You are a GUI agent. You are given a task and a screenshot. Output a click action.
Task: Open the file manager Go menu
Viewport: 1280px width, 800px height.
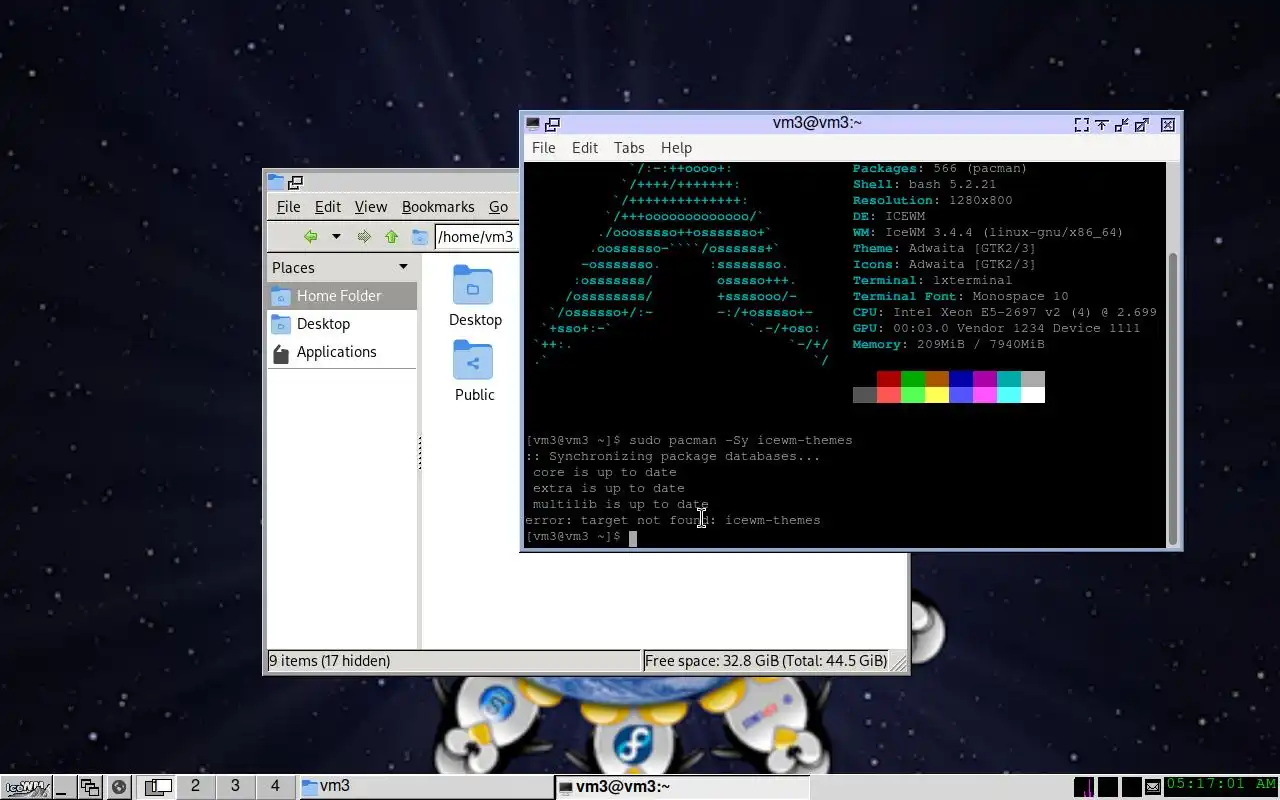click(499, 207)
